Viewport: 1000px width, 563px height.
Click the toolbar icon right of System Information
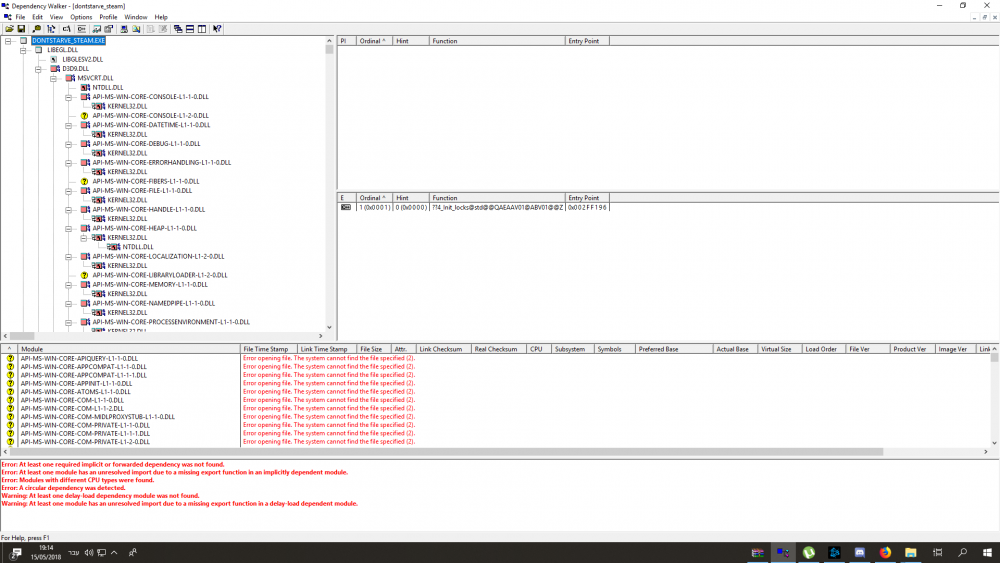[136, 29]
